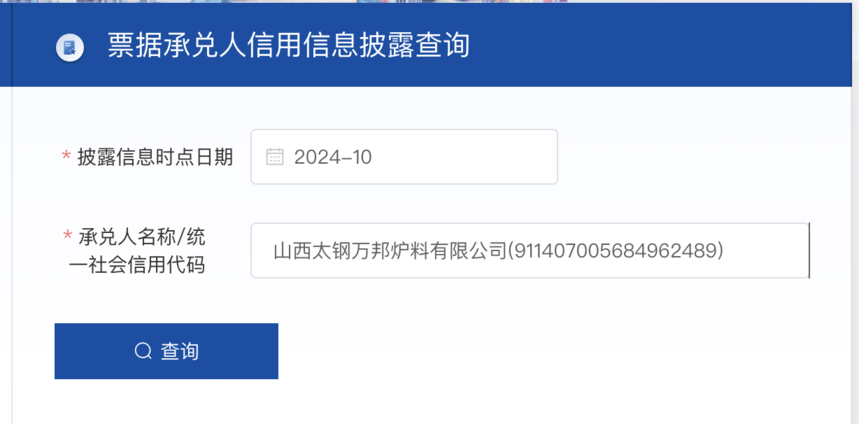The image size is (859, 424).
Task: Click the text cursor at the input field end
Action: pos(809,250)
